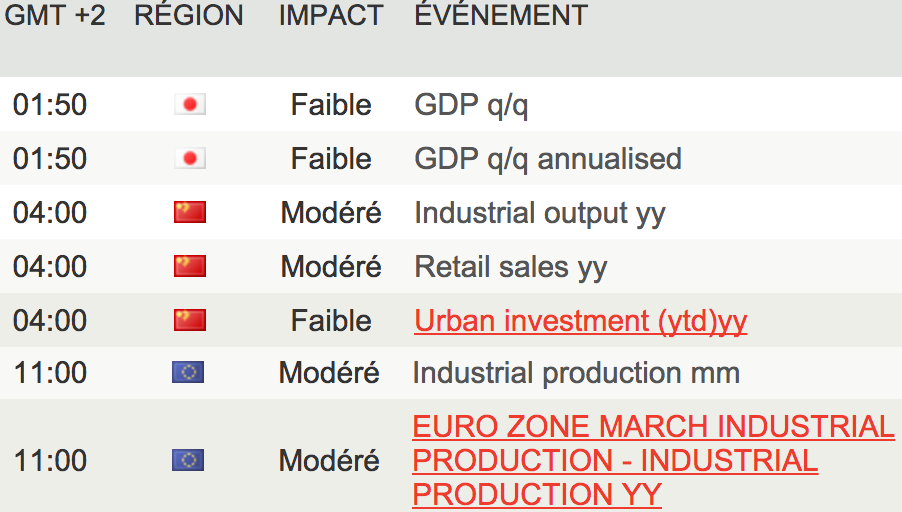Click EU flag beside Euro Zone March link
Viewport: 902px width, 512px height.
point(188,461)
